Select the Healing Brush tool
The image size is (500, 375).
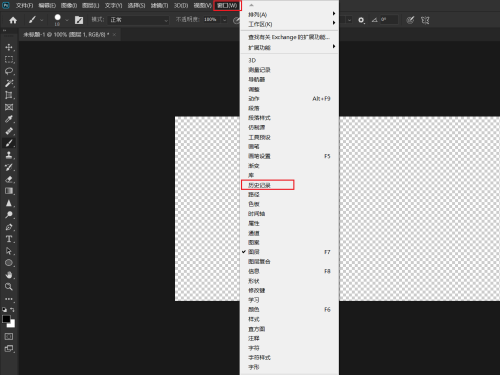pyautogui.click(x=9, y=131)
